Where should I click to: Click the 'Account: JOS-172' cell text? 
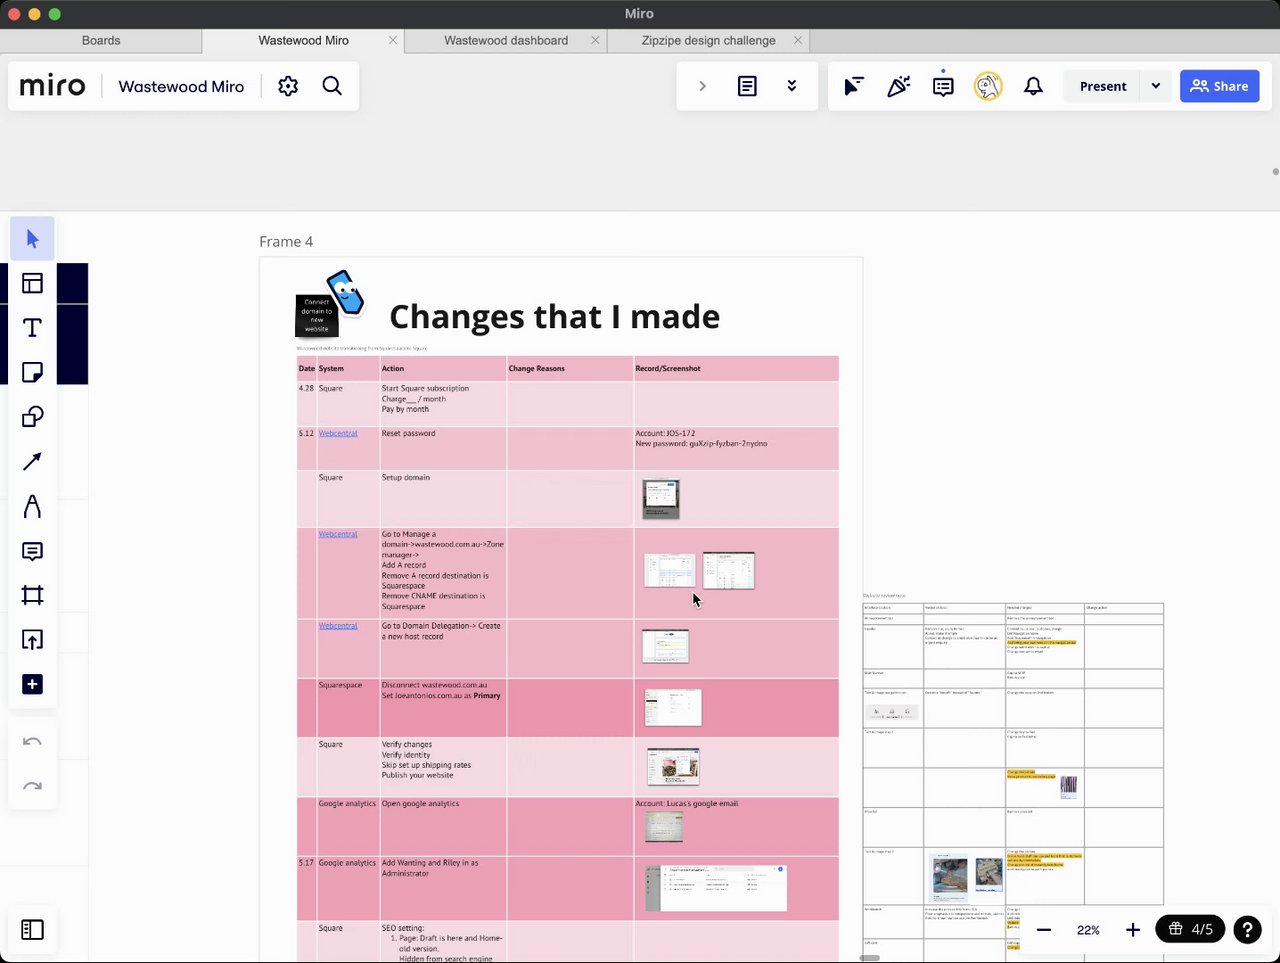coord(665,433)
